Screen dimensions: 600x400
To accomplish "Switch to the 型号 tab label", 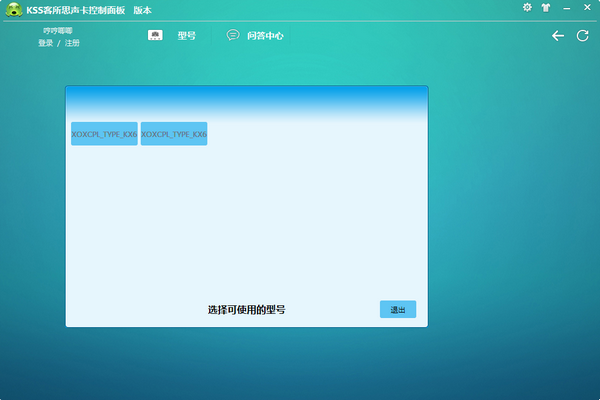I will coord(186,36).
